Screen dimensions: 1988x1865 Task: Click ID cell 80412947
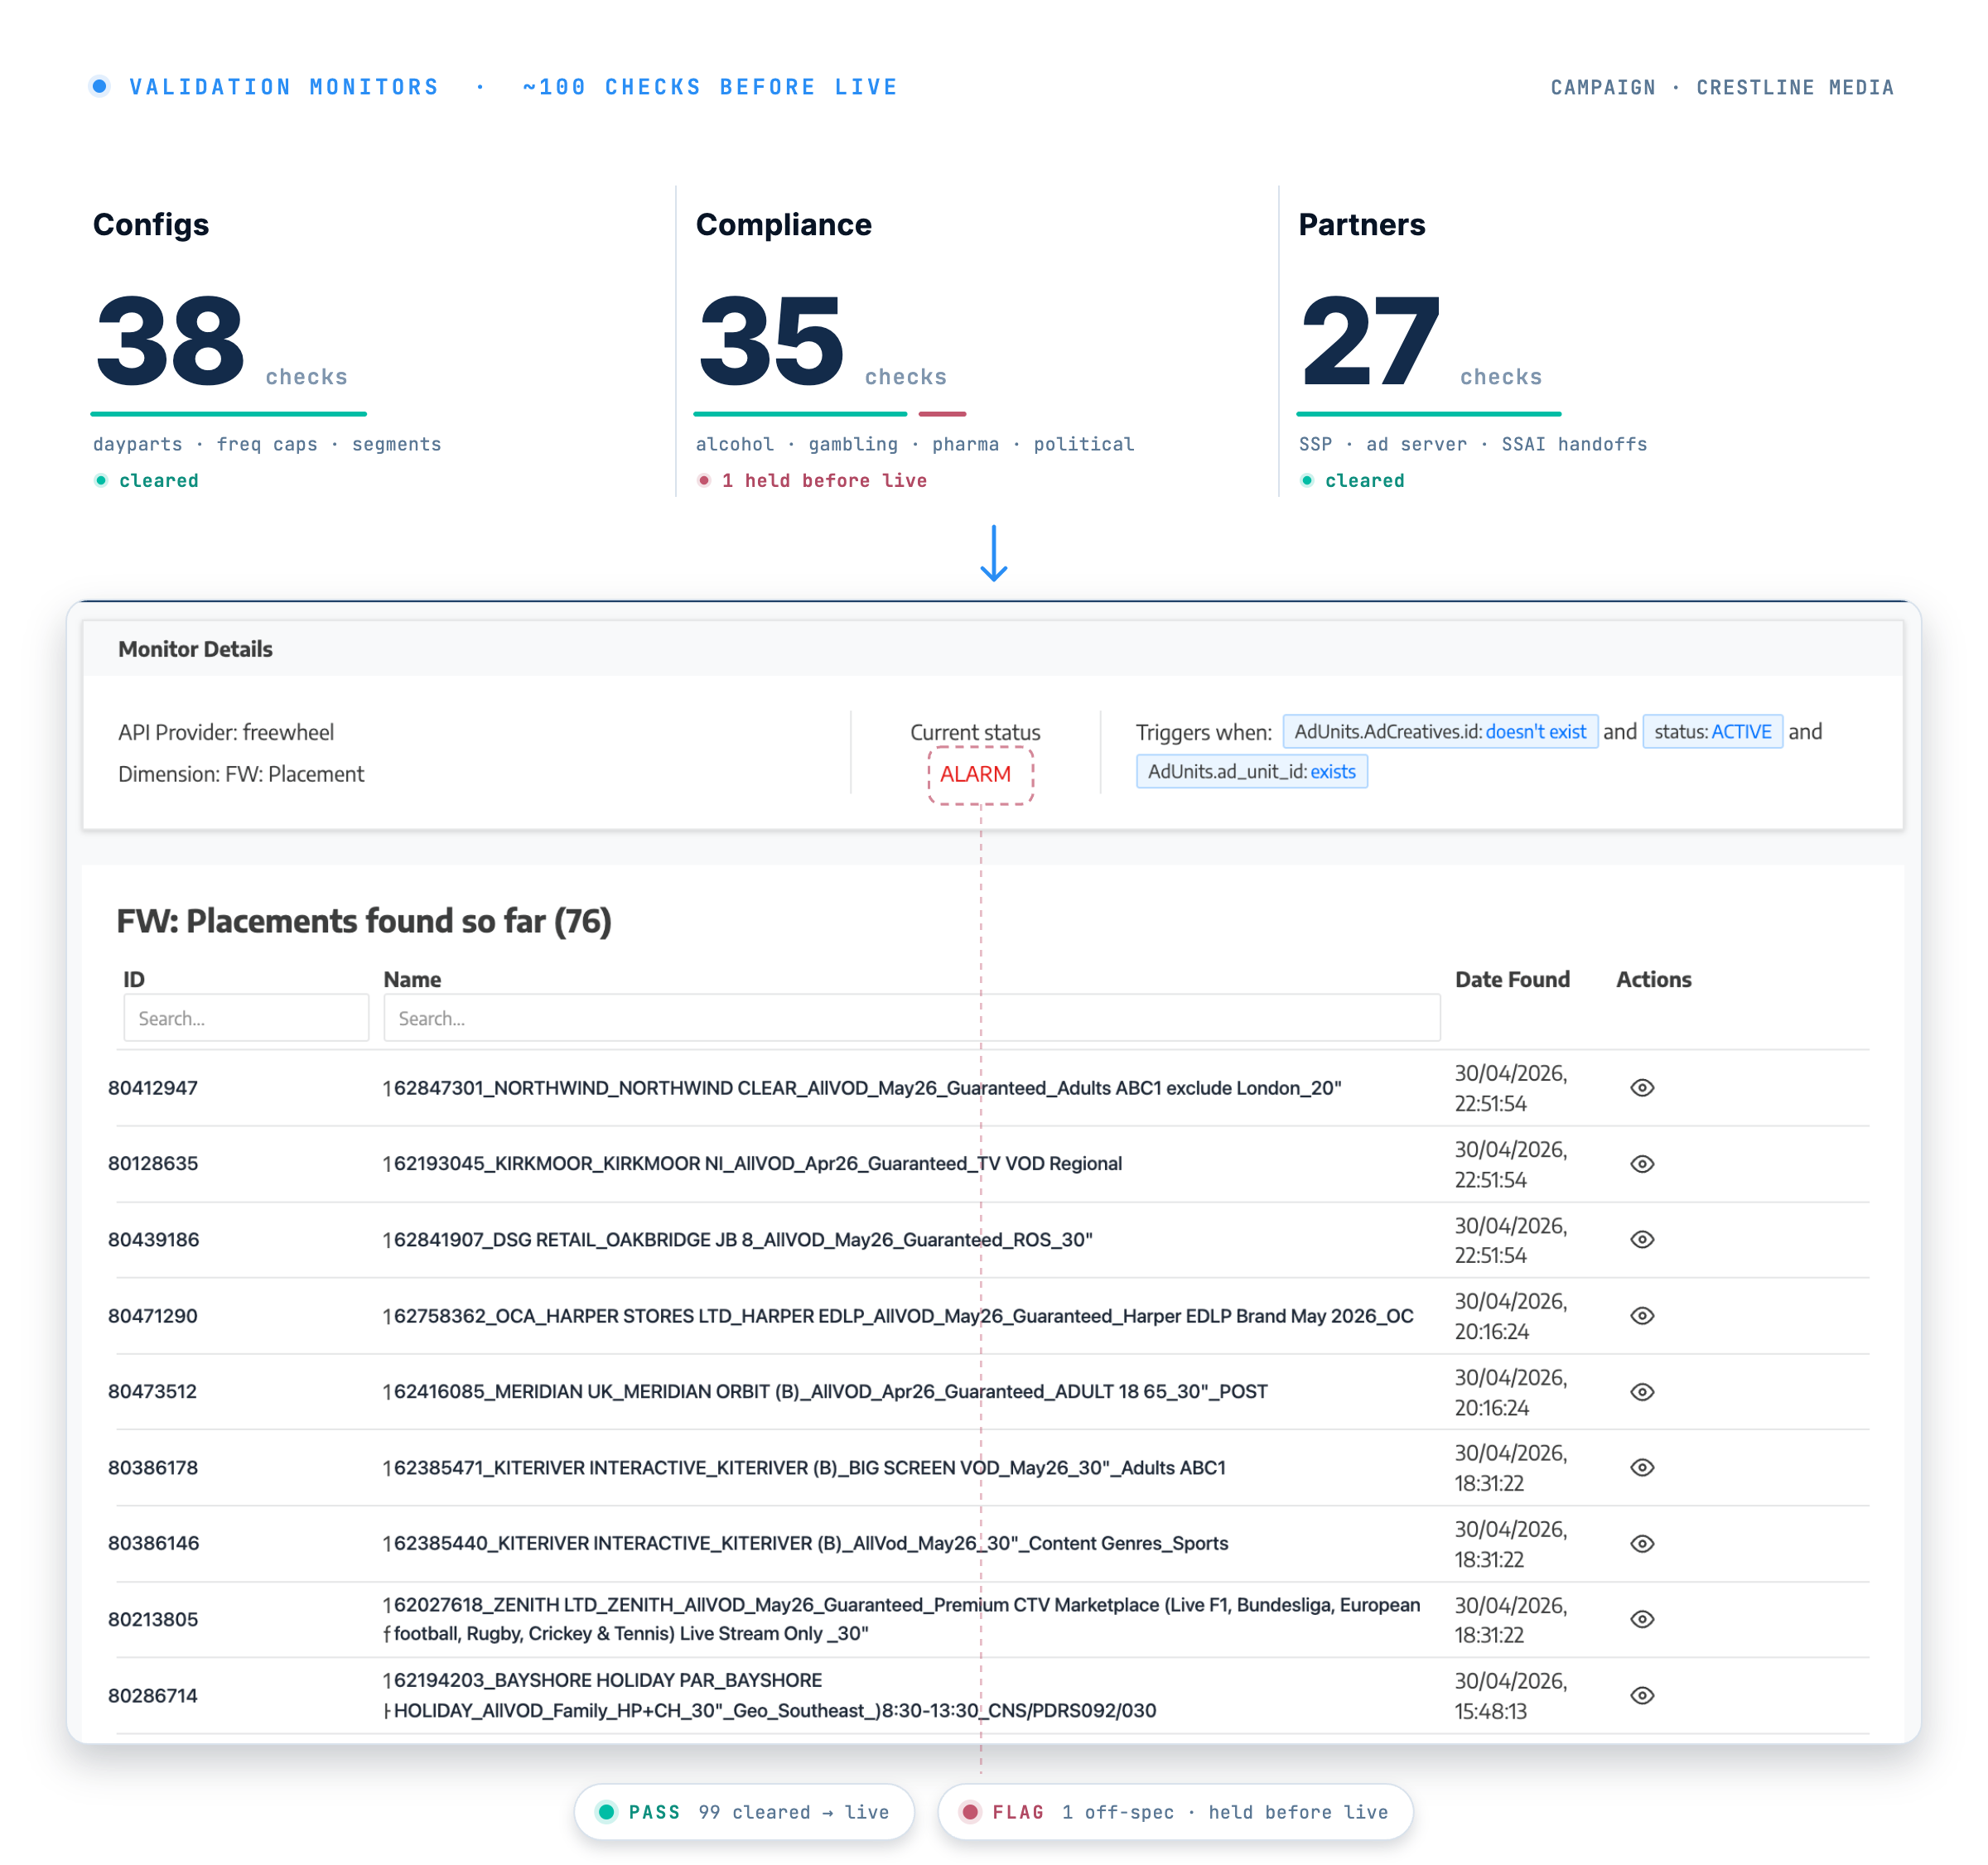pyautogui.click(x=153, y=1087)
